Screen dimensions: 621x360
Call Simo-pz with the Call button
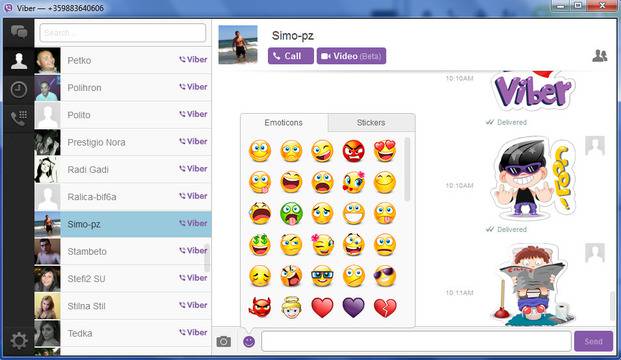(x=291, y=56)
